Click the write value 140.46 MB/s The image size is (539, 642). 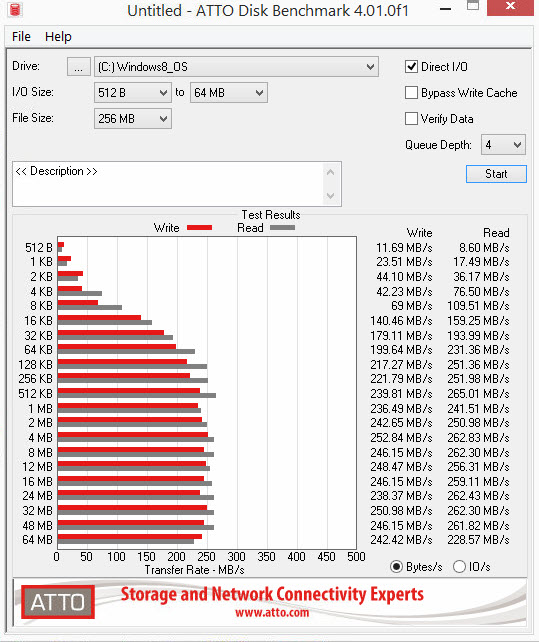401,321
